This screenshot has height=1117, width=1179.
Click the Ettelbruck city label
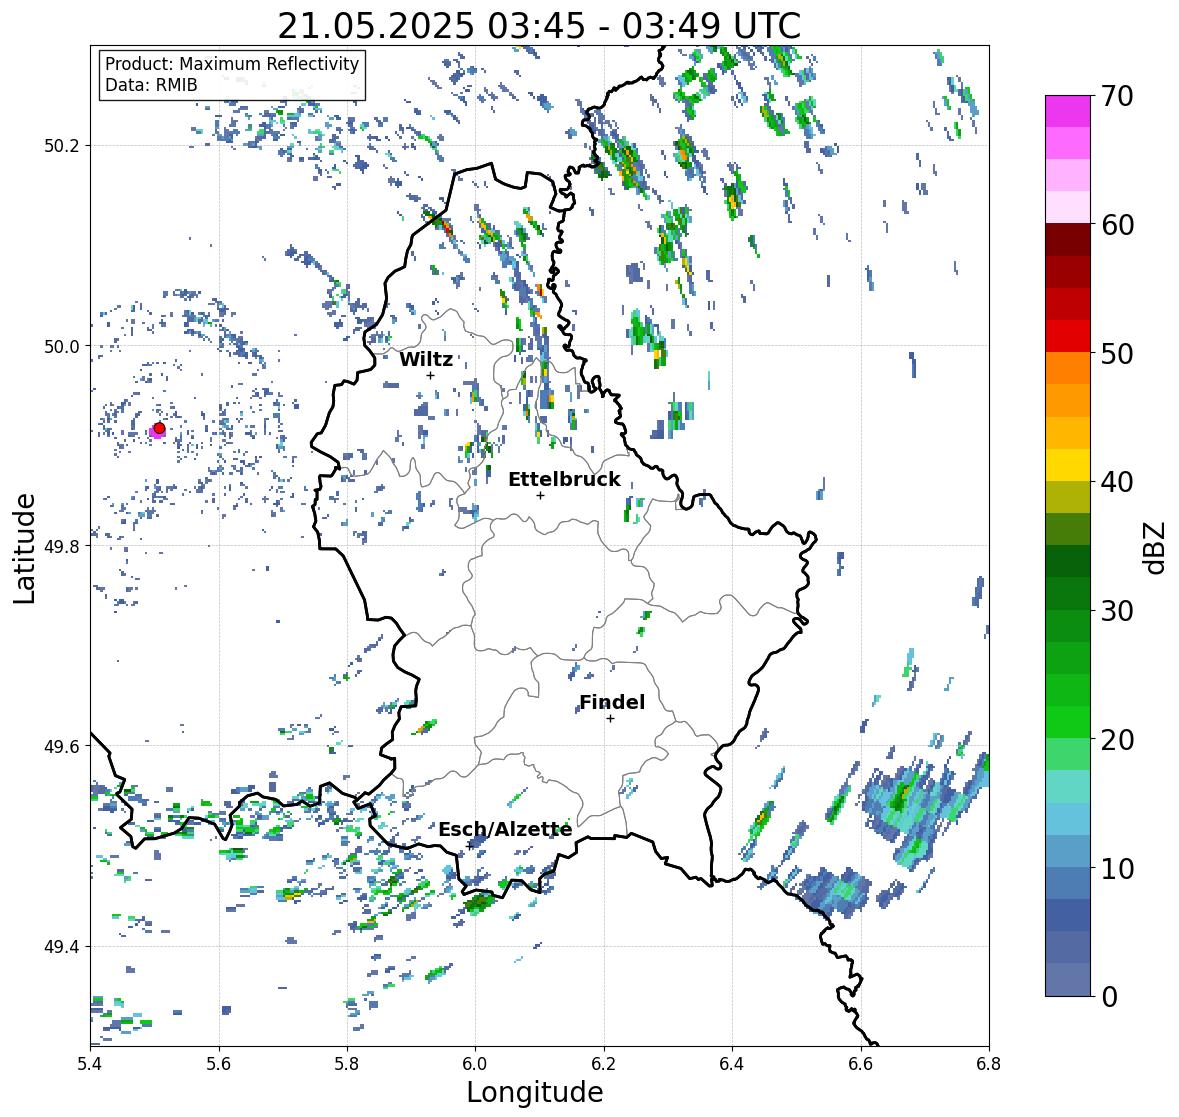tap(564, 479)
